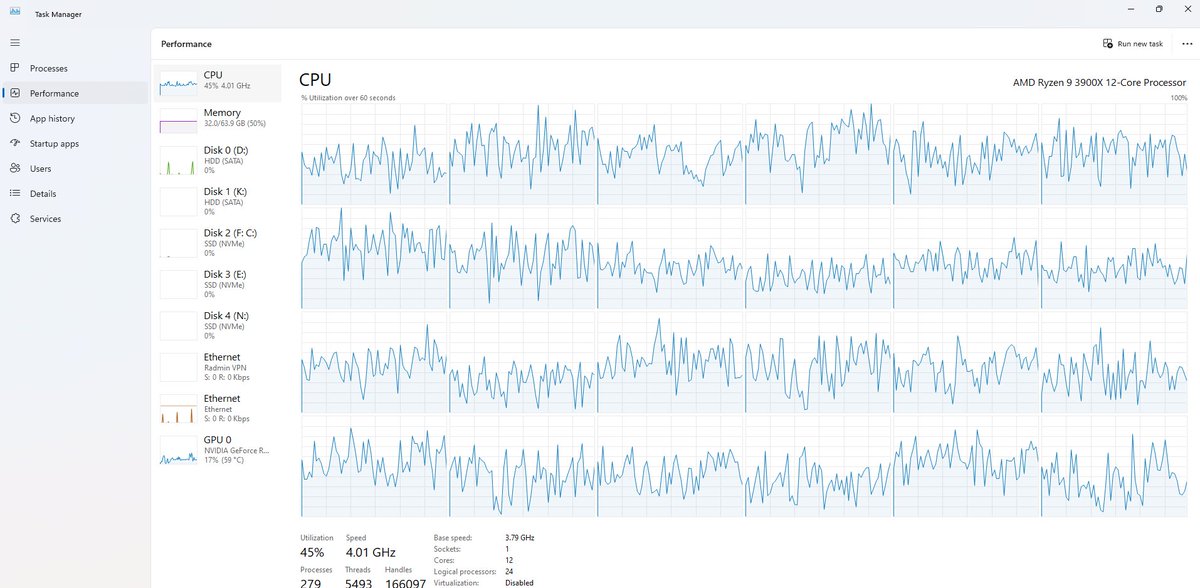Viewport: 1200px width, 588px height.
Task: Open the hamburger navigation menu
Action: coord(14,43)
